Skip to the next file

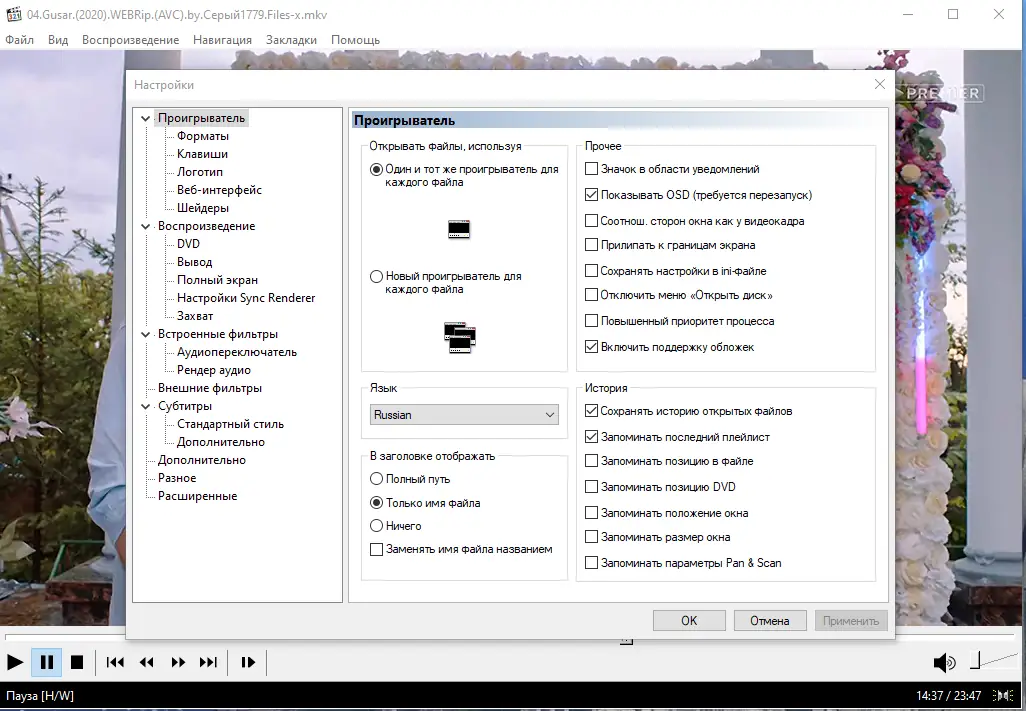click(209, 663)
